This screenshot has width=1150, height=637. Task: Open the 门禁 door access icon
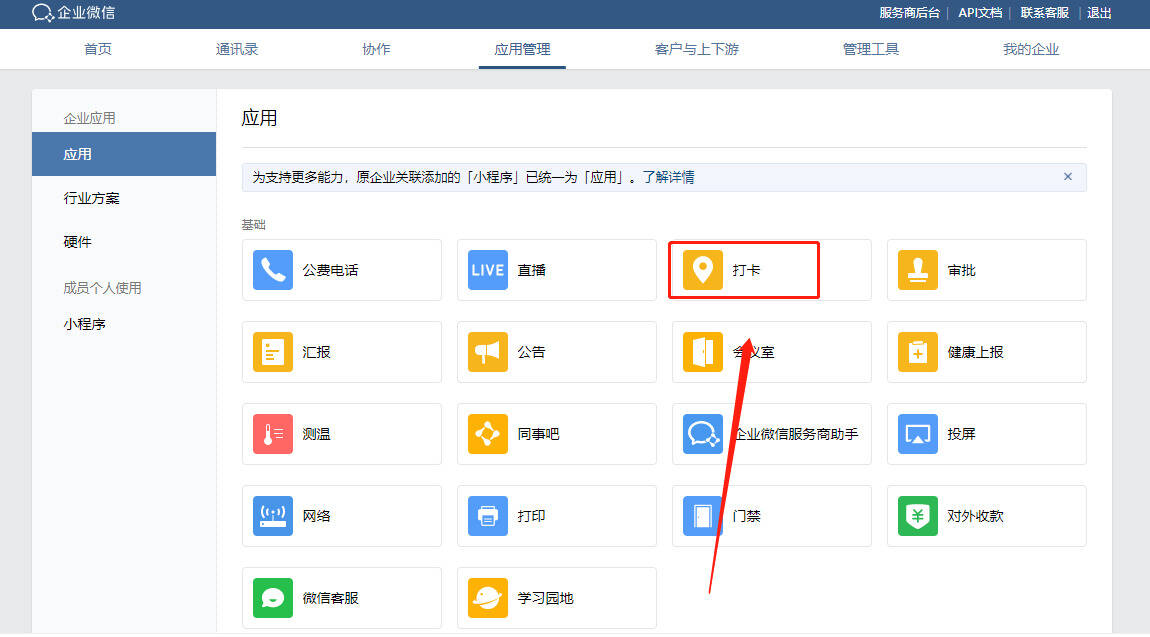(702, 516)
